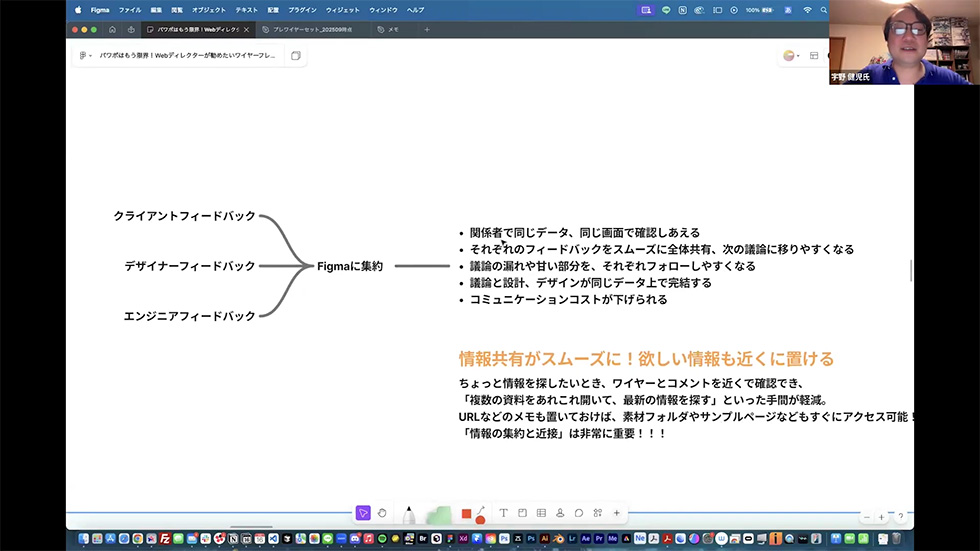Screen dimensions: 980x551
Task: Open Finder in the Dock
Action: 83,539
